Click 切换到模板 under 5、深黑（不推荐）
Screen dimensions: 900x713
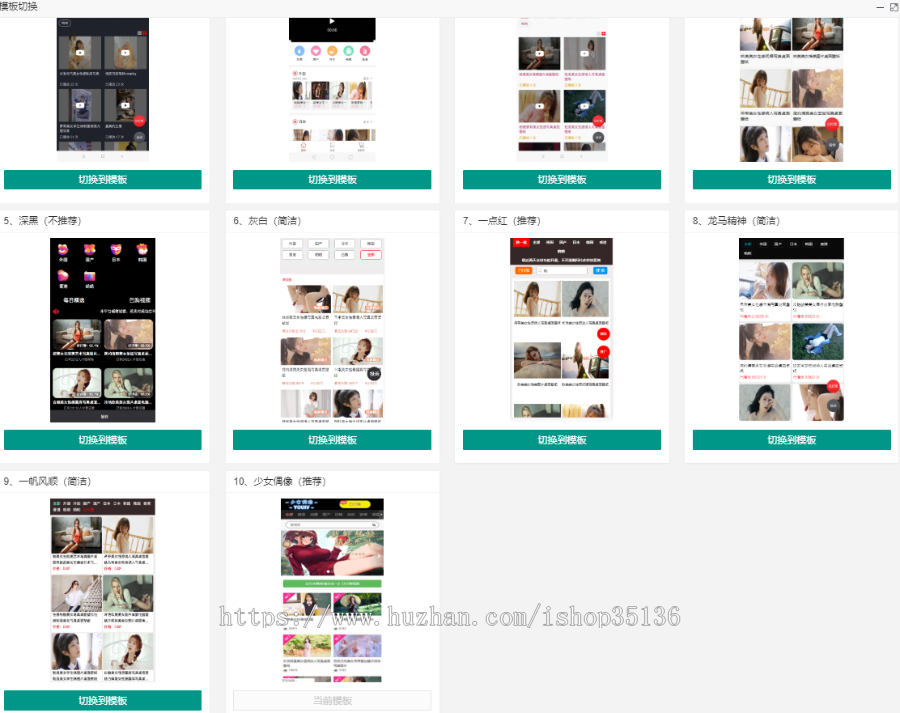(x=103, y=440)
